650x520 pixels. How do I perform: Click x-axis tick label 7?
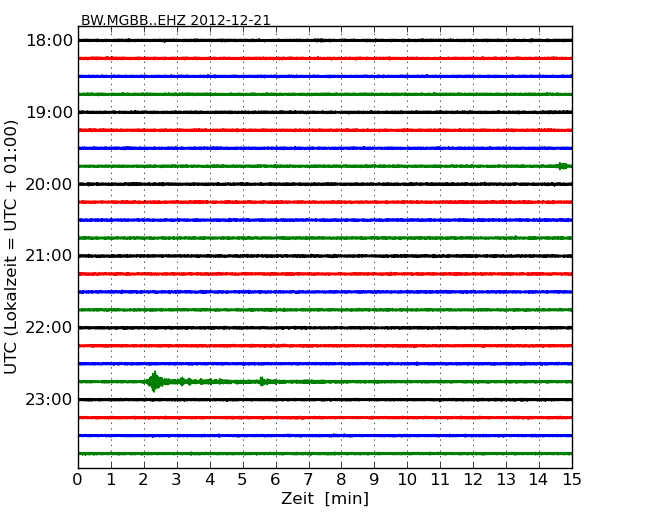308,480
